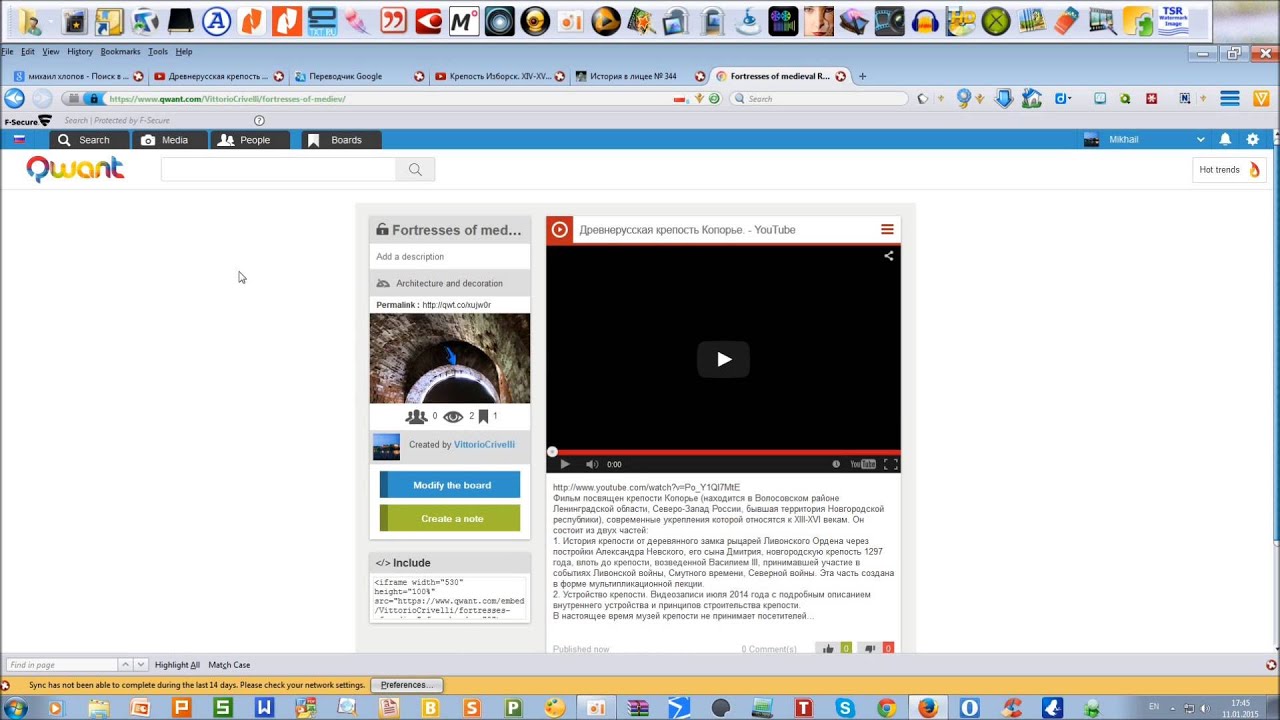Click the YouTube watch URL link
This screenshot has height=720, width=1280.
point(646,487)
